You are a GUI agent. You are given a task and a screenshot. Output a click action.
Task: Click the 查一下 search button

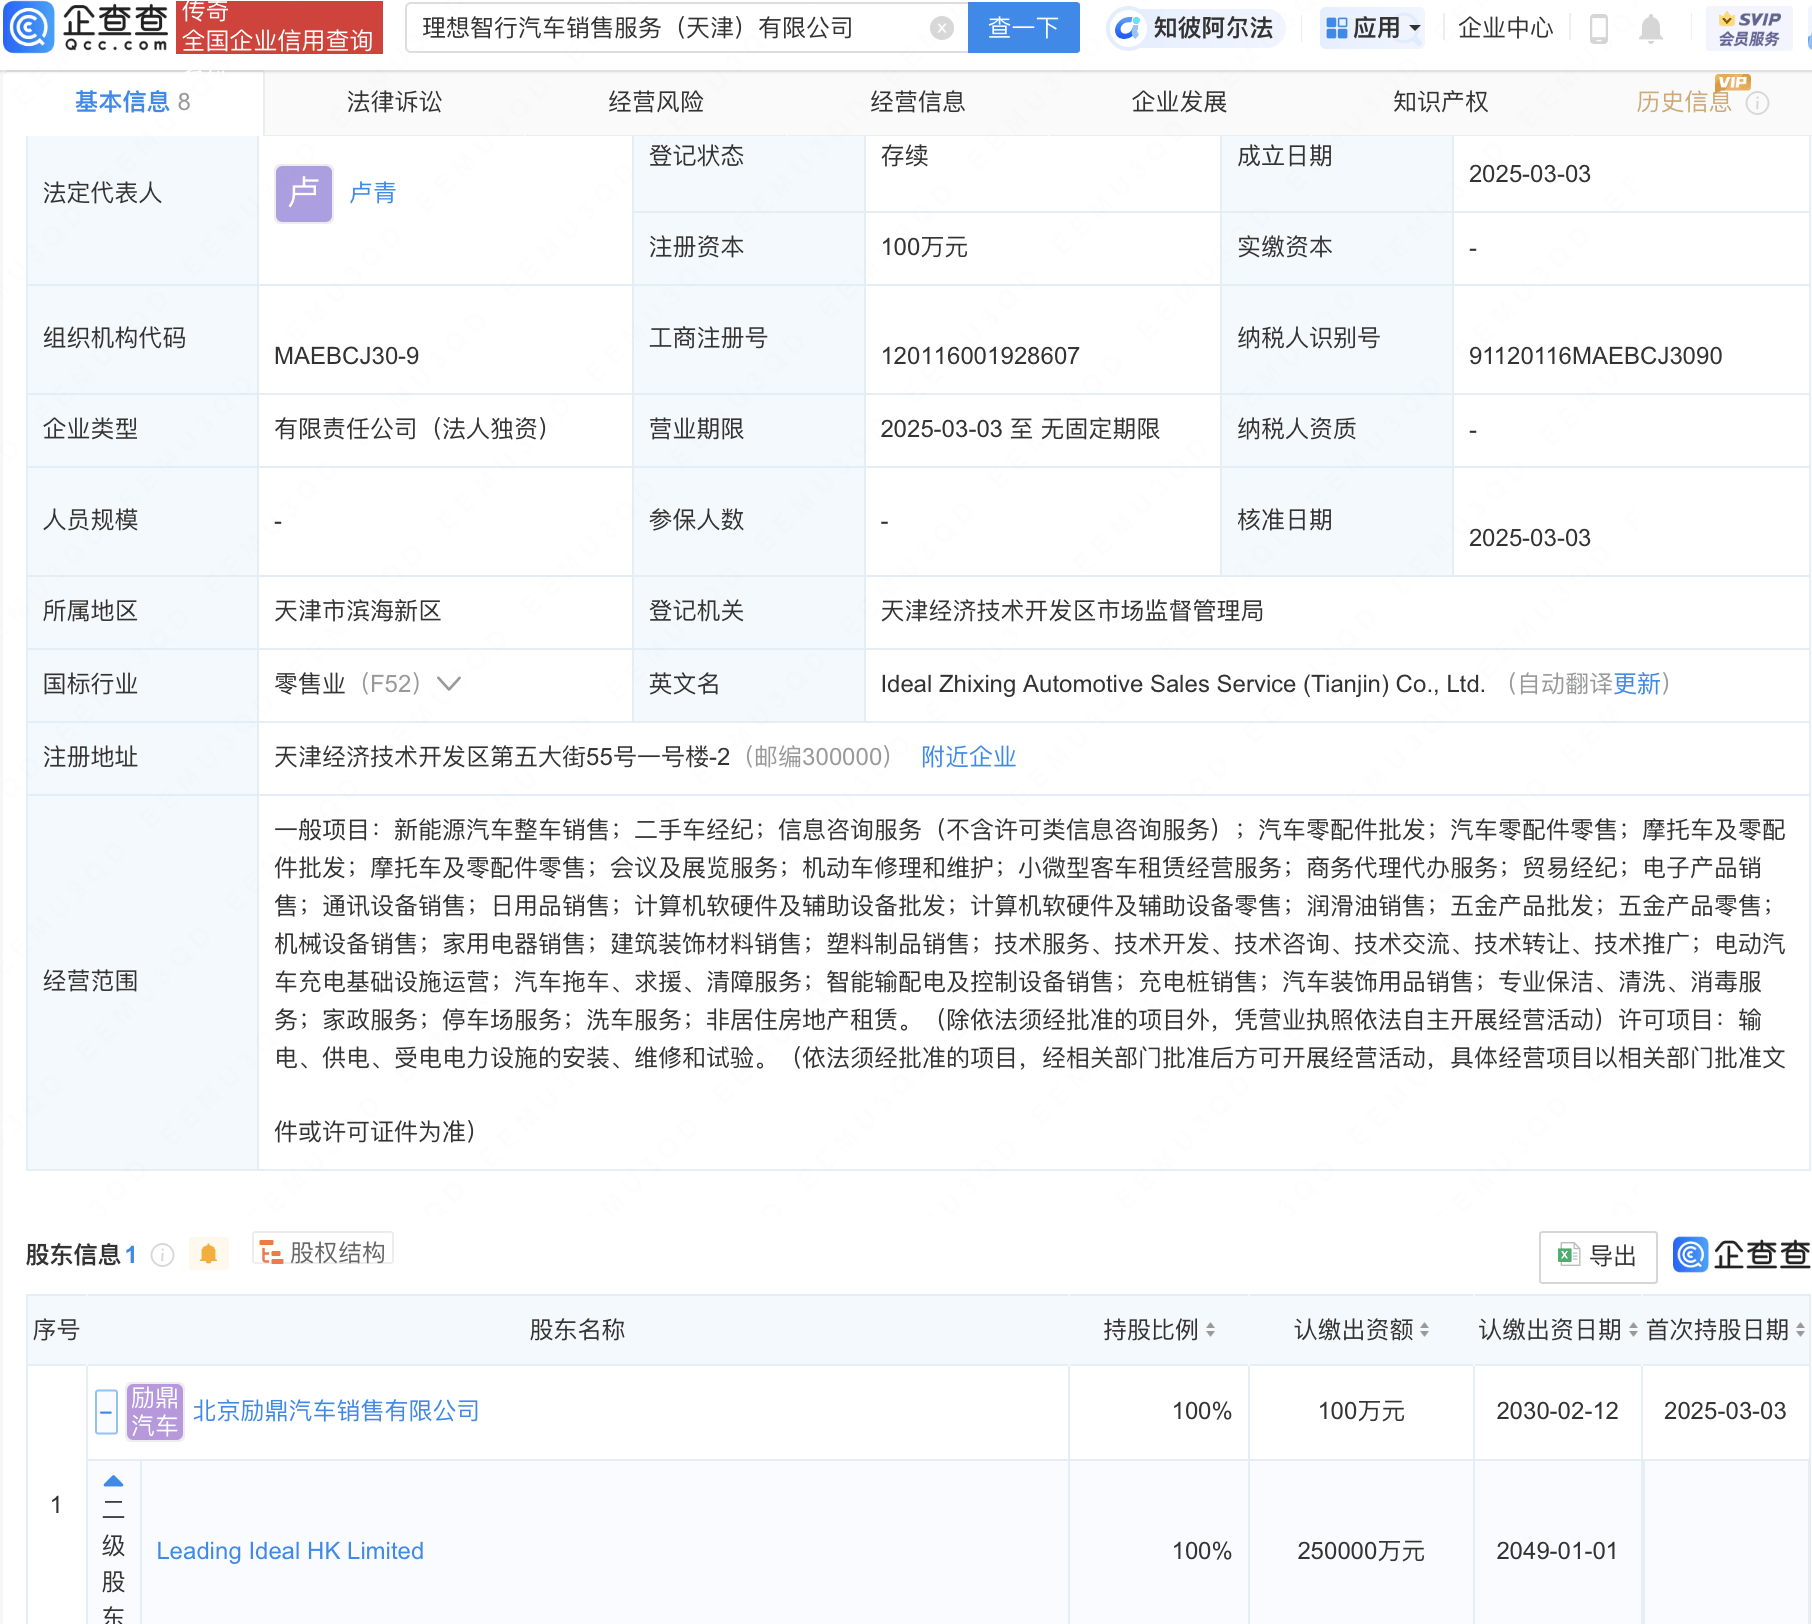[x=1023, y=27]
